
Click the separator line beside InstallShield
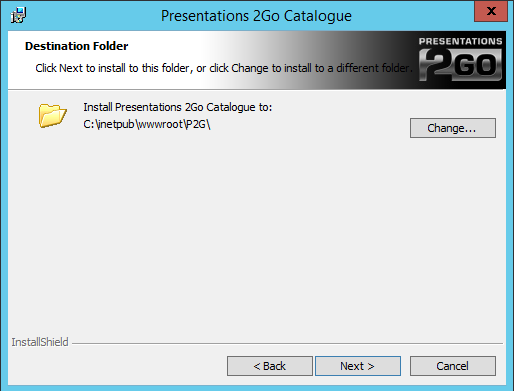click(x=287, y=343)
